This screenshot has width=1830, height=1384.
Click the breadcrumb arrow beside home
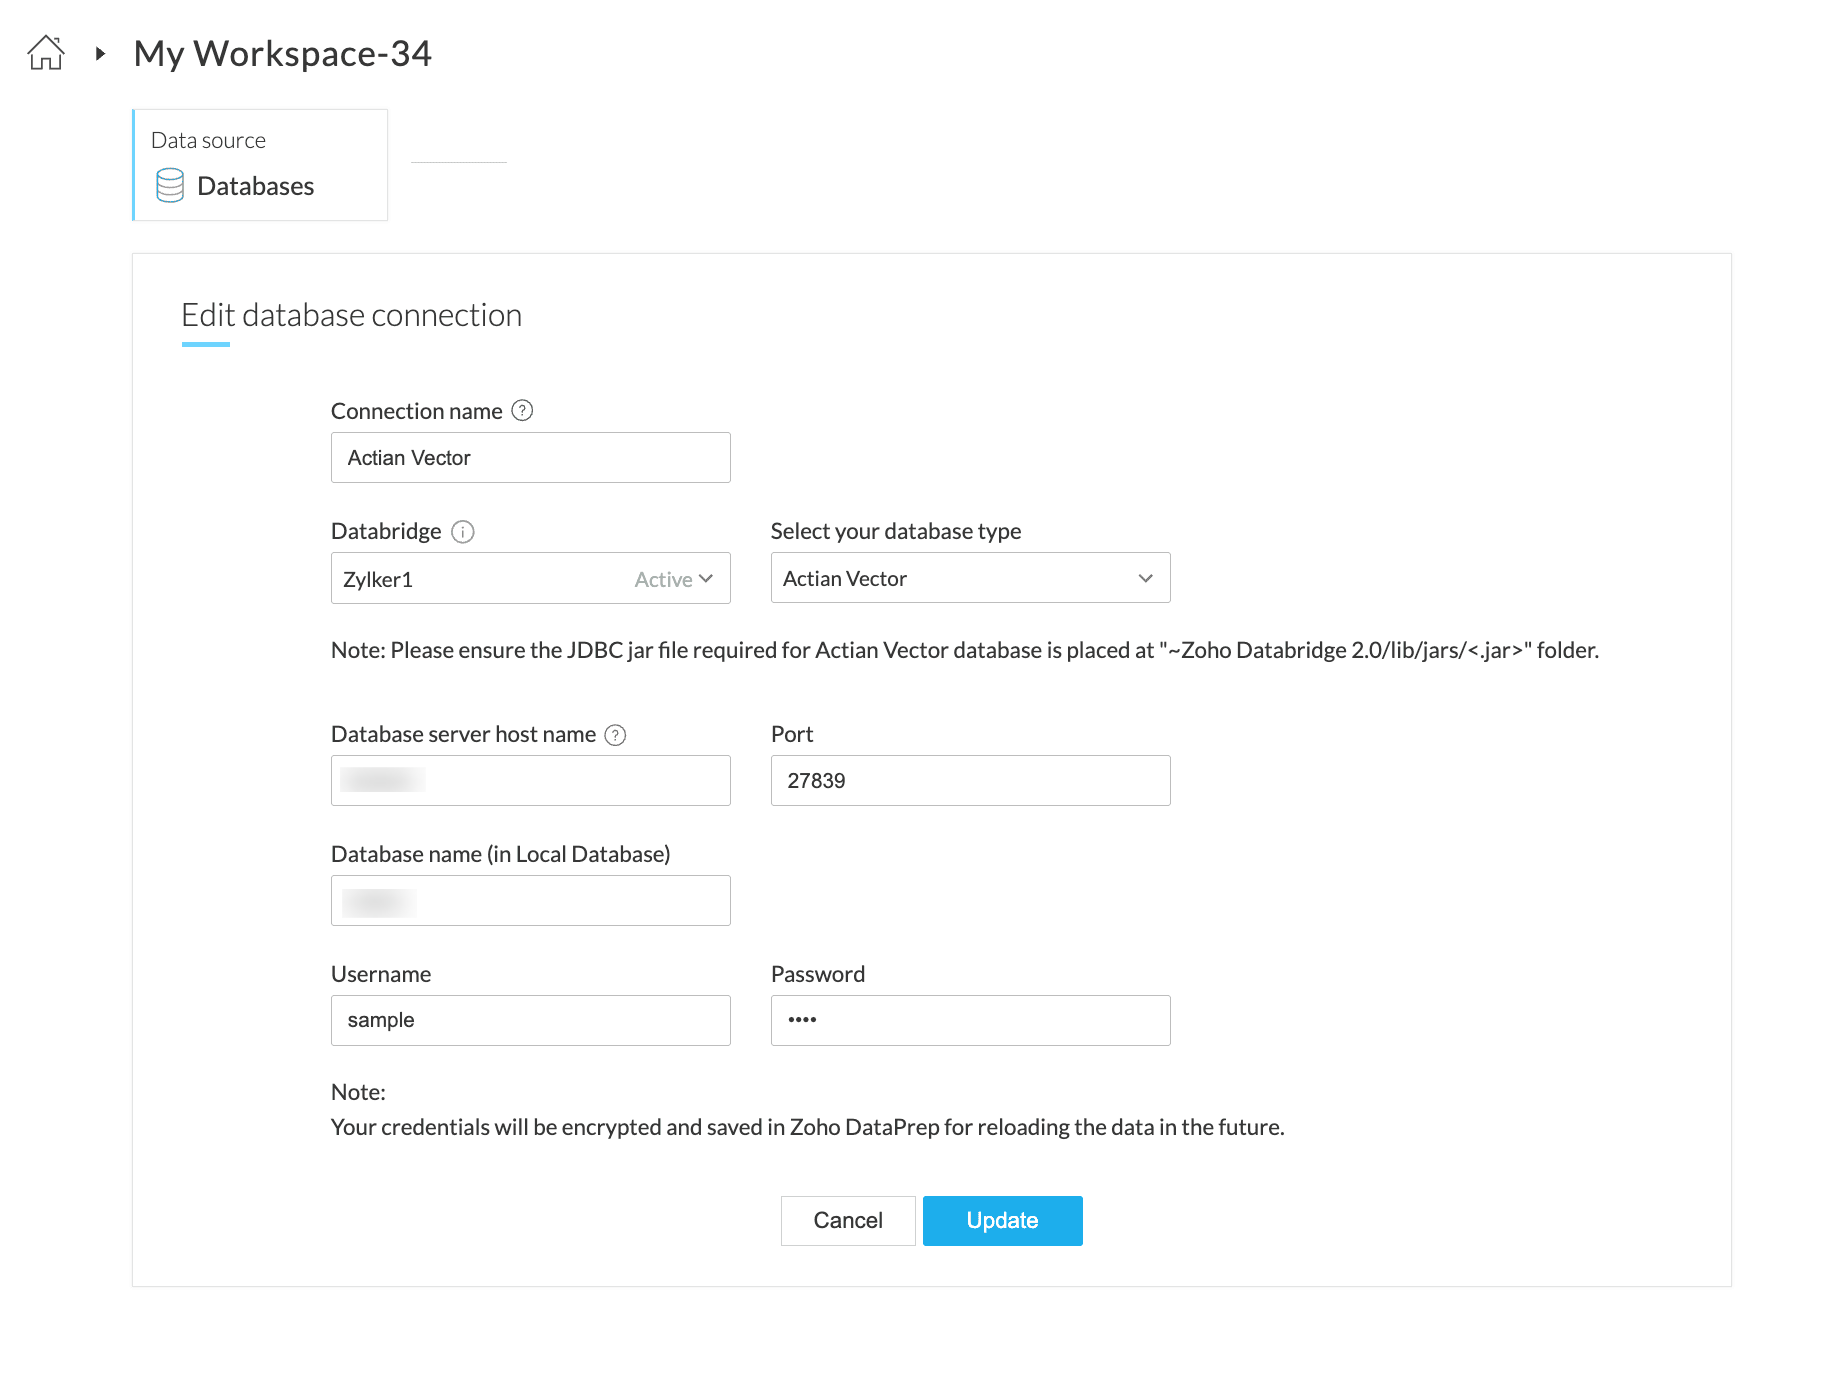click(100, 53)
